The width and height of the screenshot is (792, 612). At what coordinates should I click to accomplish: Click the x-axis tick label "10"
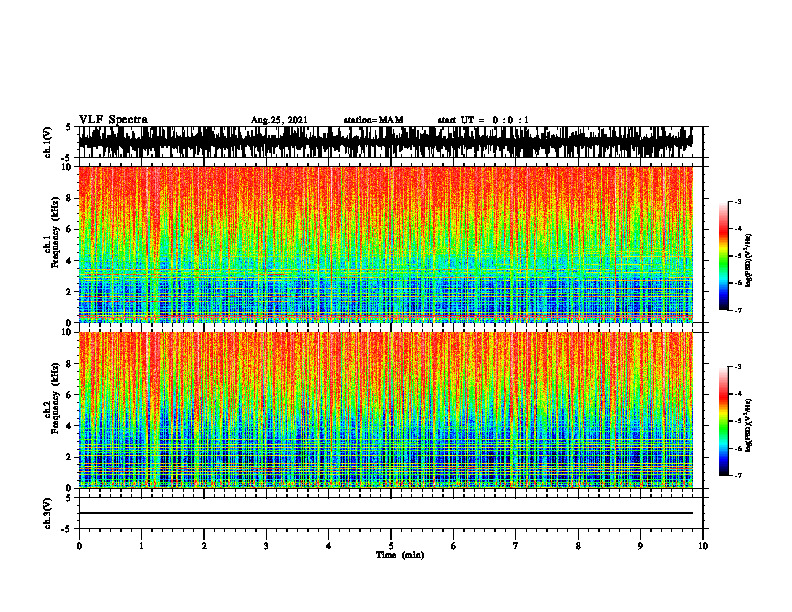[x=703, y=546]
